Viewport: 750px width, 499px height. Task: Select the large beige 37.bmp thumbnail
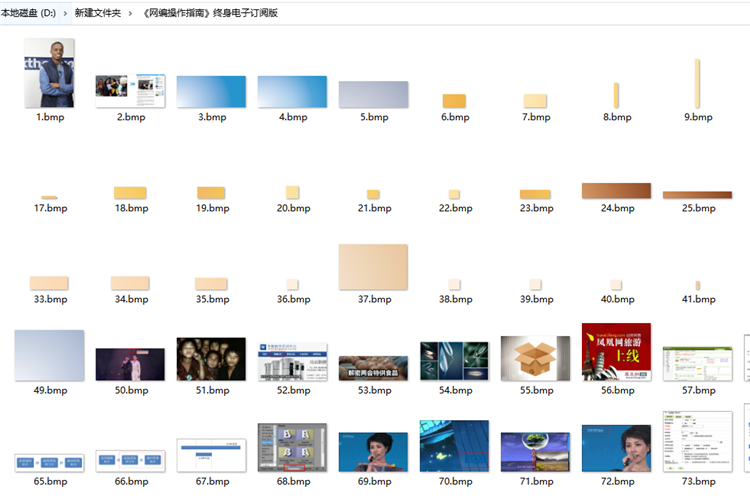coord(373,267)
